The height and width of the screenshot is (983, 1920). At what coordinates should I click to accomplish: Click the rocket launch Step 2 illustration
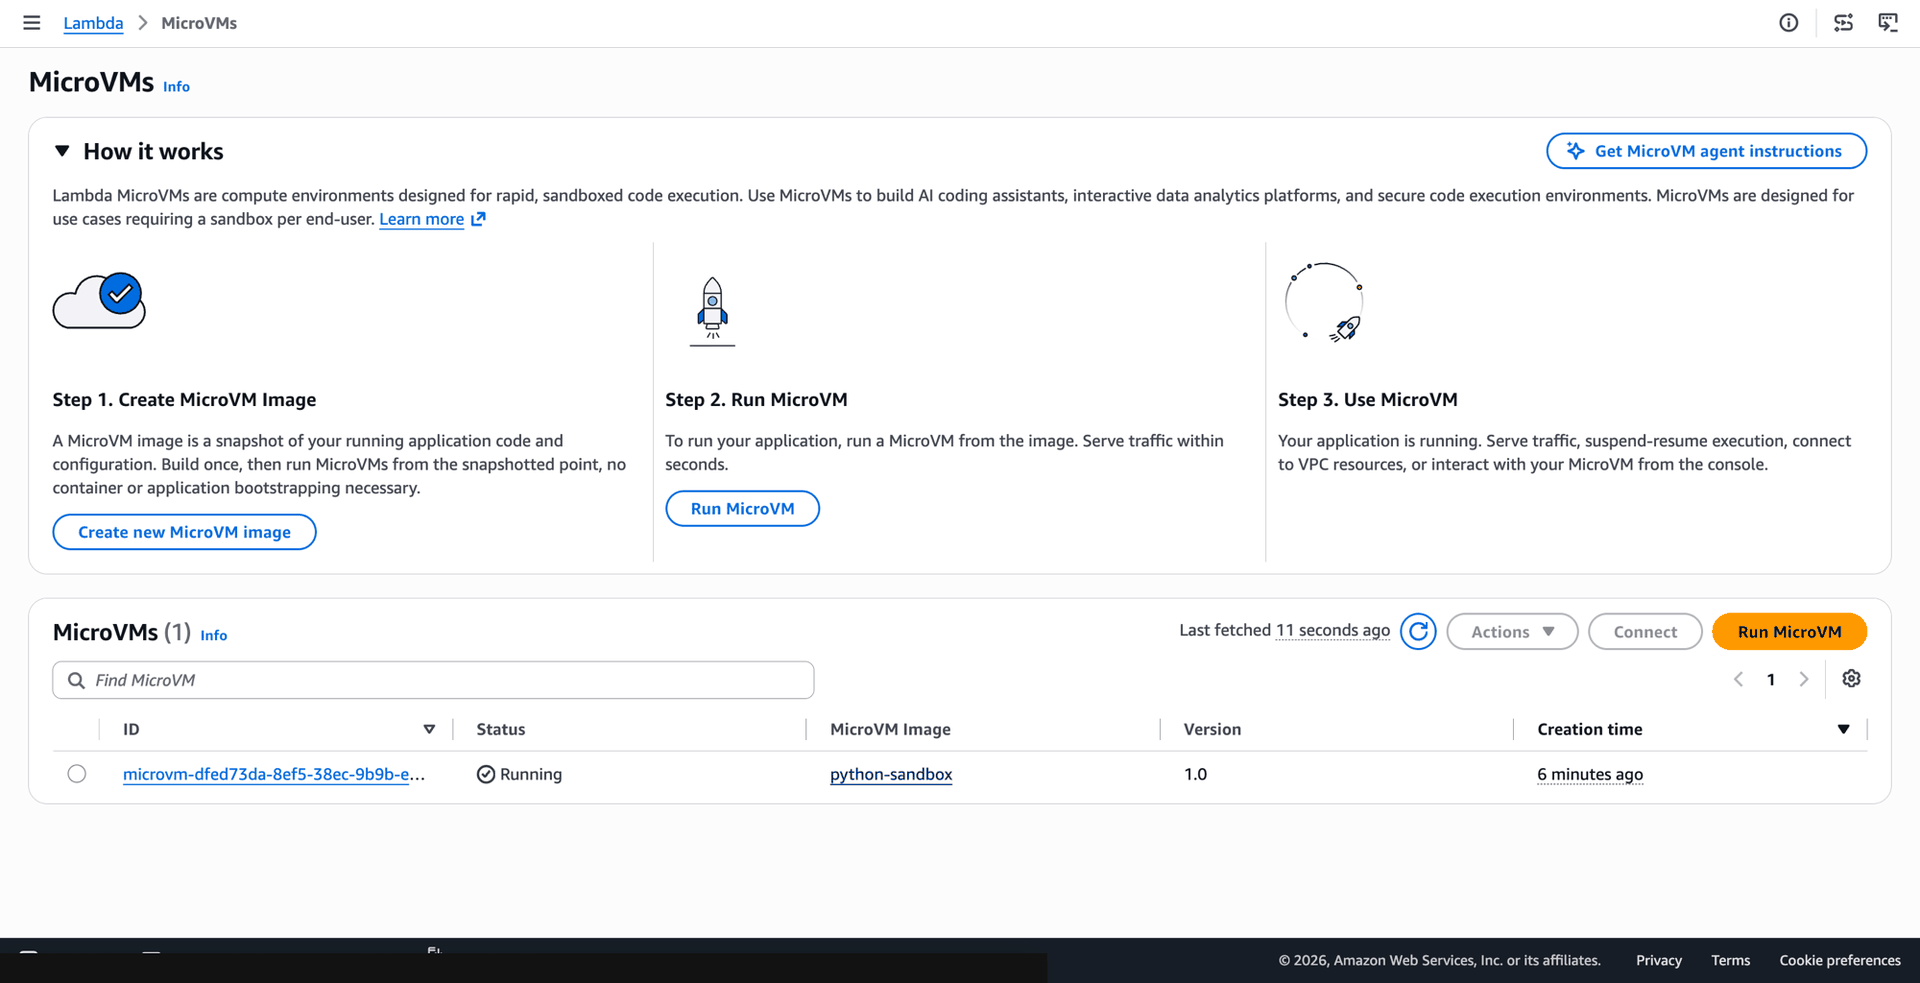pyautogui.click(x=712, y=312)
